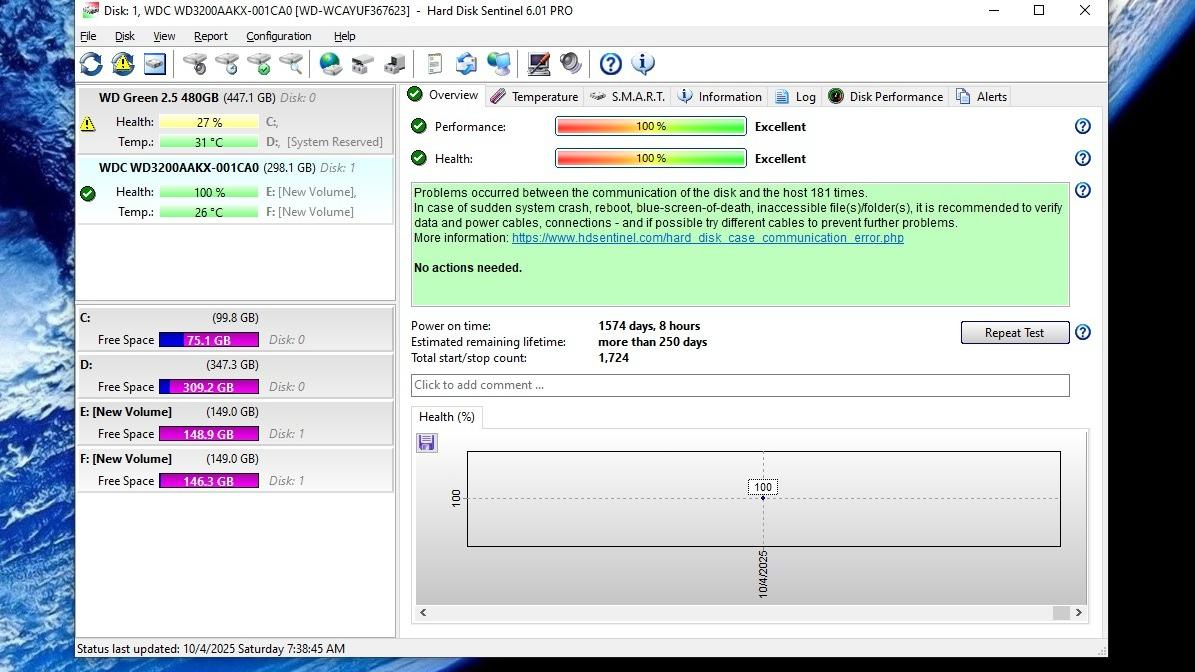Open the Configuration menu
Viewport: 1195px width, 672px height.
pyautogui.click(x=278, y=36)
